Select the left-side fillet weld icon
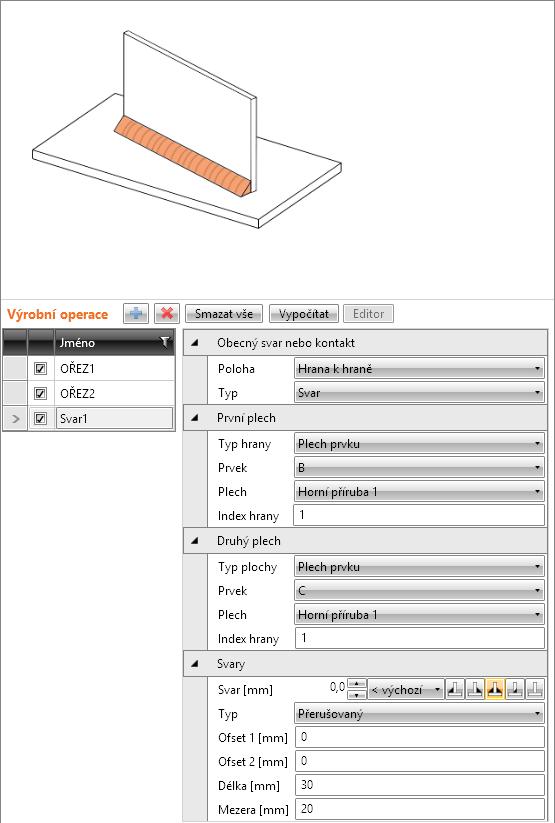555x823 pixels. [455, 689]
